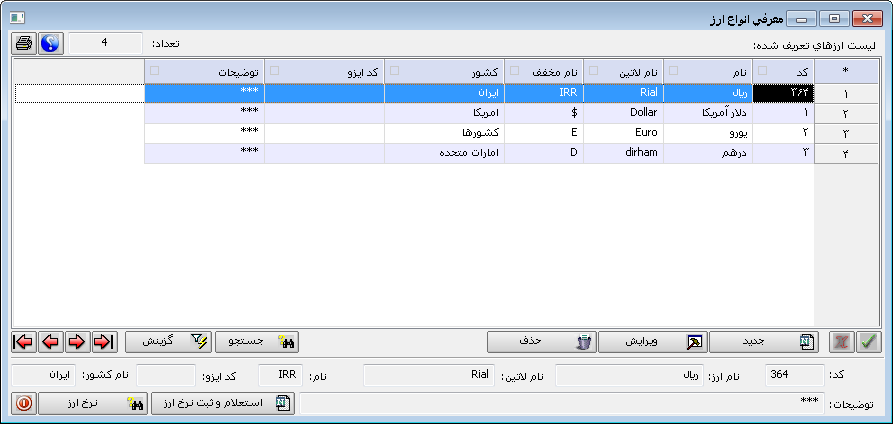The image size is (893, 424).
Task: Click the امریکا country cell
Action: (444, 113)
